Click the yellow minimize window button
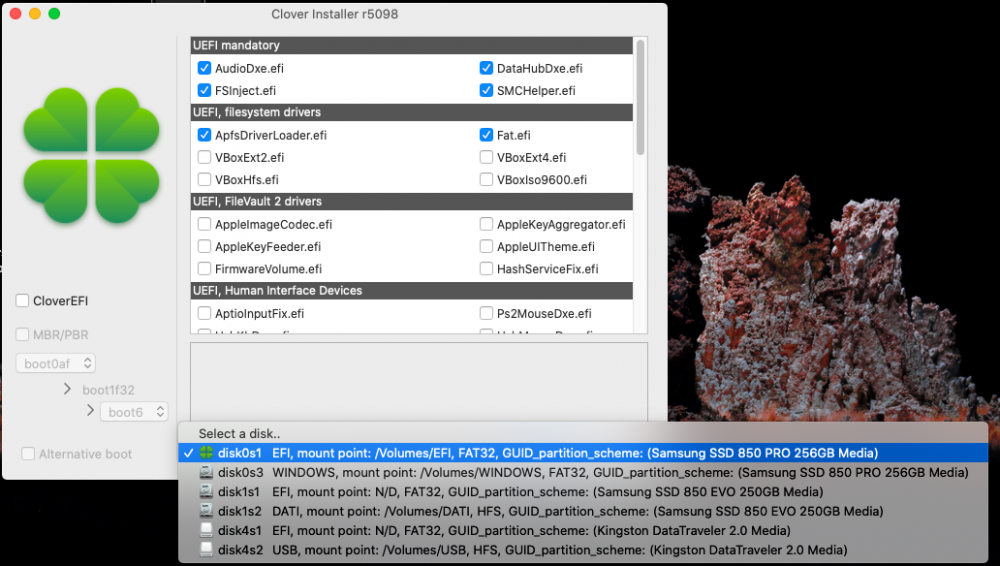Viewport: 1000px width, 566px height. tap(35, 13)
